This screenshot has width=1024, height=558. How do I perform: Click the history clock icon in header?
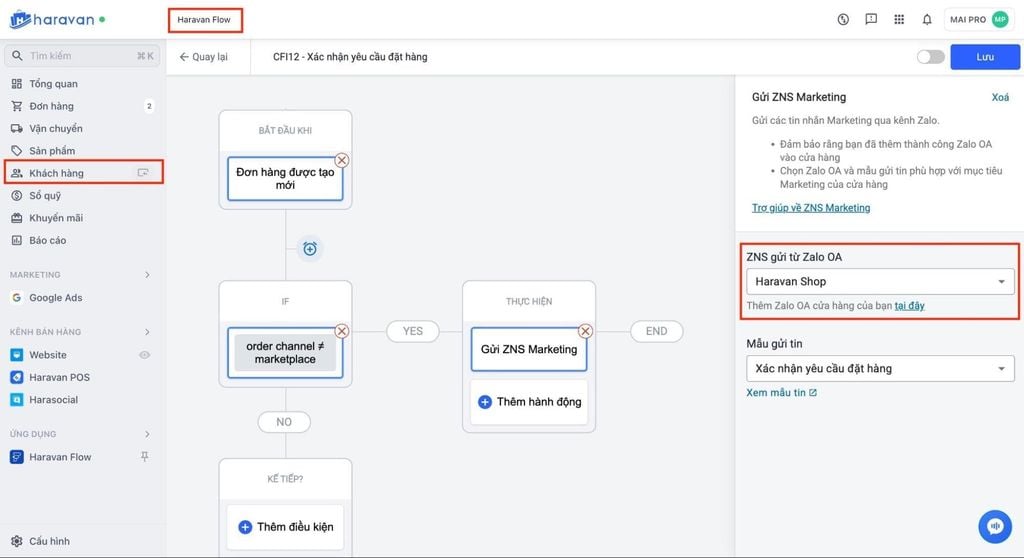pyautogui.click(x=843, y=19)
